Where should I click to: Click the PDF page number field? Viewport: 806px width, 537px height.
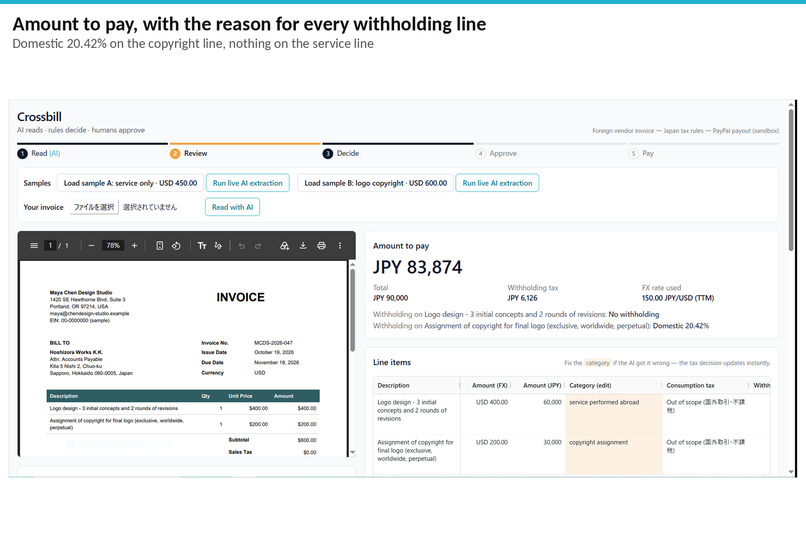click(50, 246)
